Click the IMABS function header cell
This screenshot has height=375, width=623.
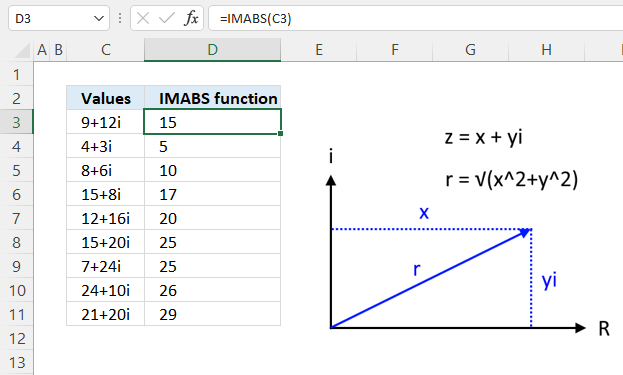pos(213,98)
